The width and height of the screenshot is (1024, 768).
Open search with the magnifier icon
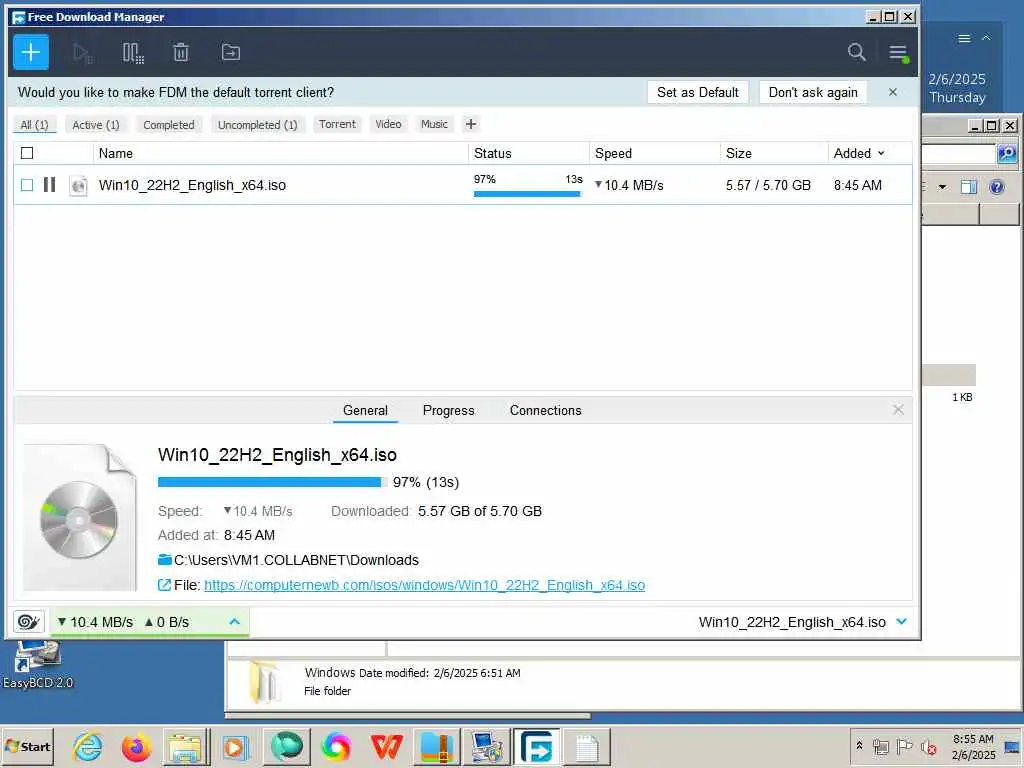857,52
